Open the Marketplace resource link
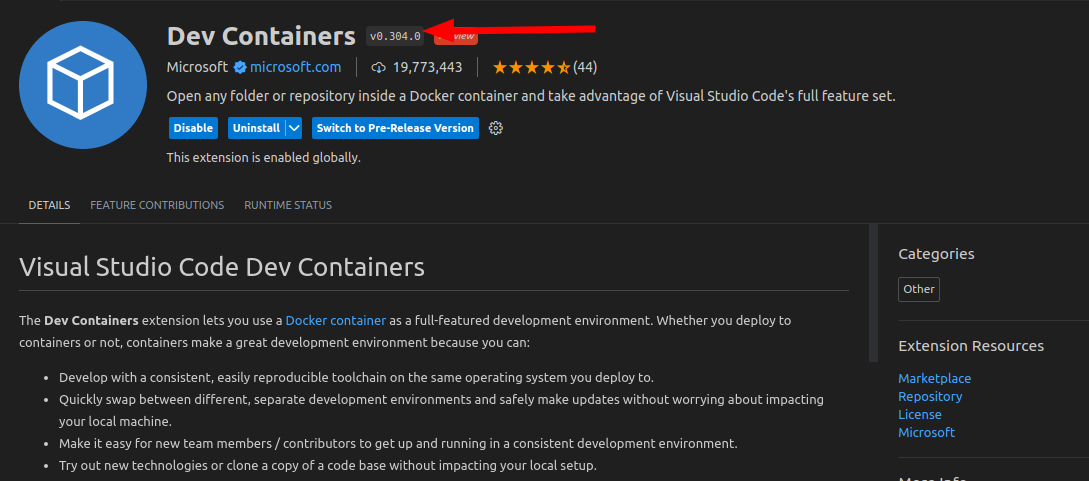The width and height of the screenshot is (1089, 481). (934, 379)
